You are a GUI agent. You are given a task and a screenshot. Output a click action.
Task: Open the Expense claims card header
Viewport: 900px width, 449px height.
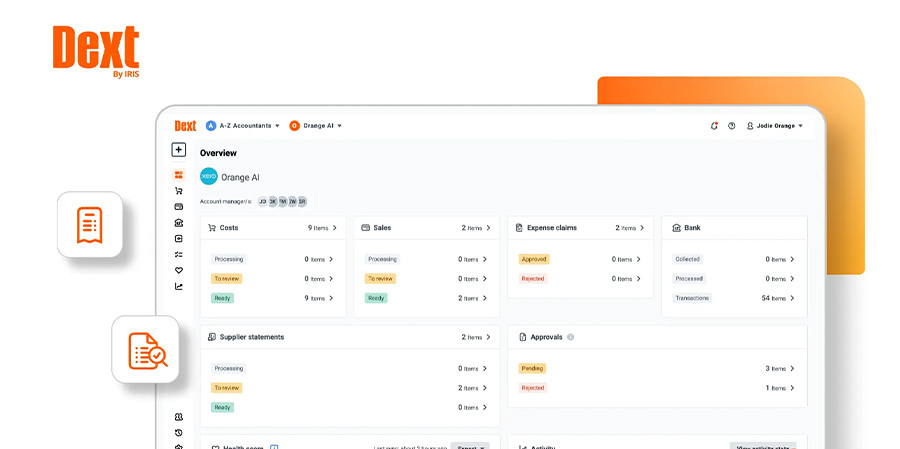[x=580, y=228]
